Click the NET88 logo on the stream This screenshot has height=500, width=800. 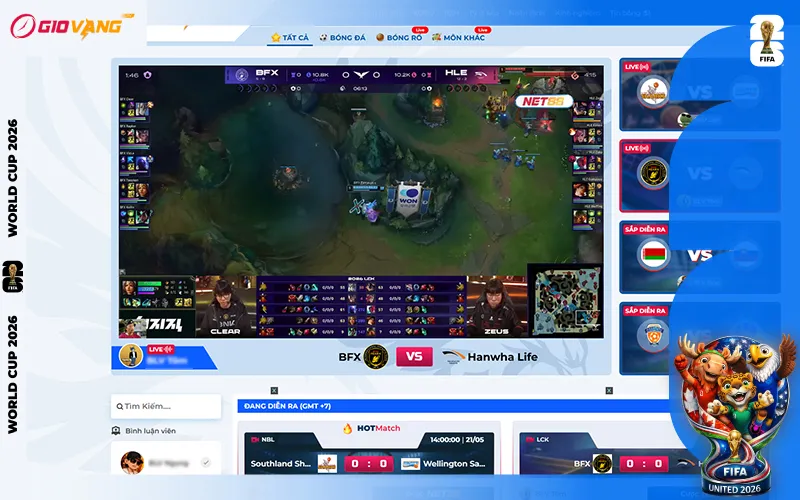[x=544, y=101]
